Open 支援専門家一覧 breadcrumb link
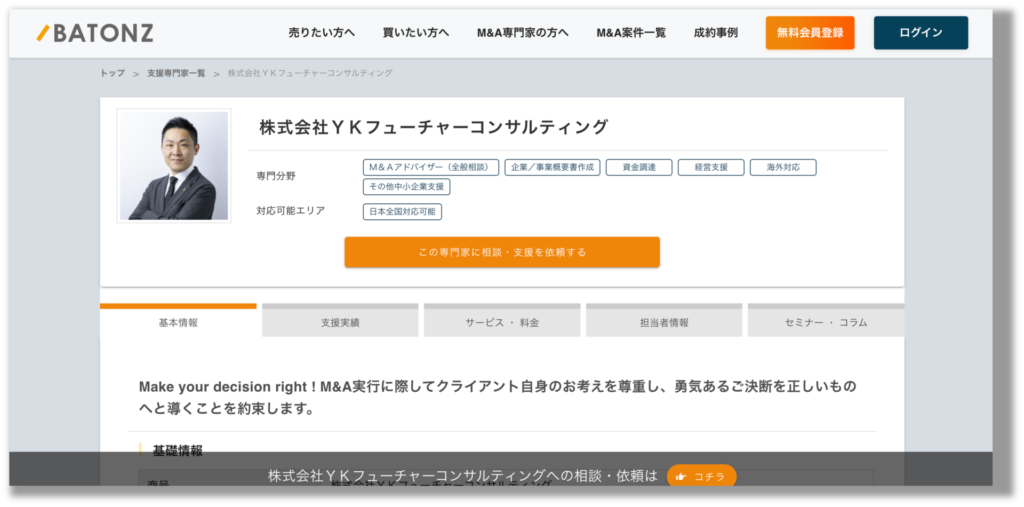This screenshot has width=1024, height=507. pyautogui.click(x=176, y=73)
